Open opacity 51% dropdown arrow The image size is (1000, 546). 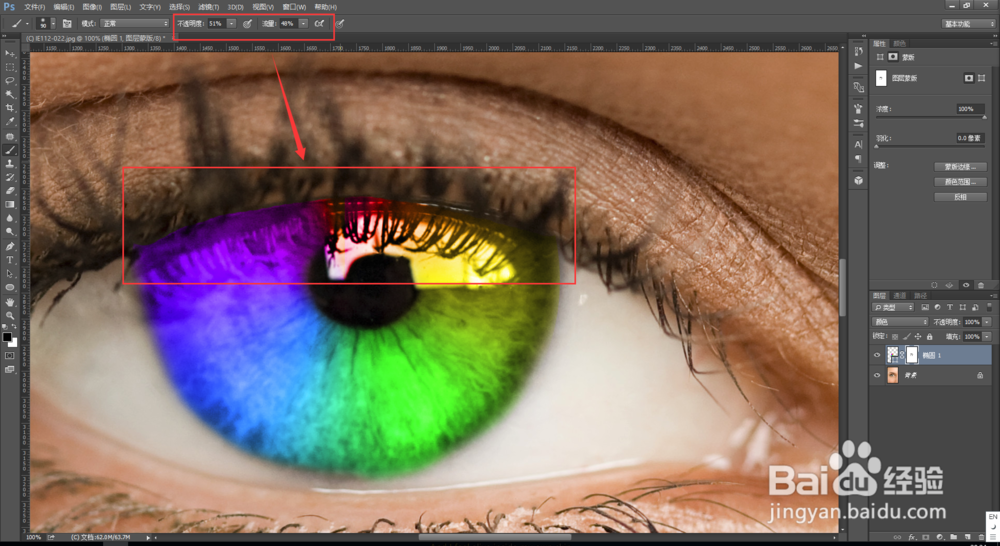232,24
